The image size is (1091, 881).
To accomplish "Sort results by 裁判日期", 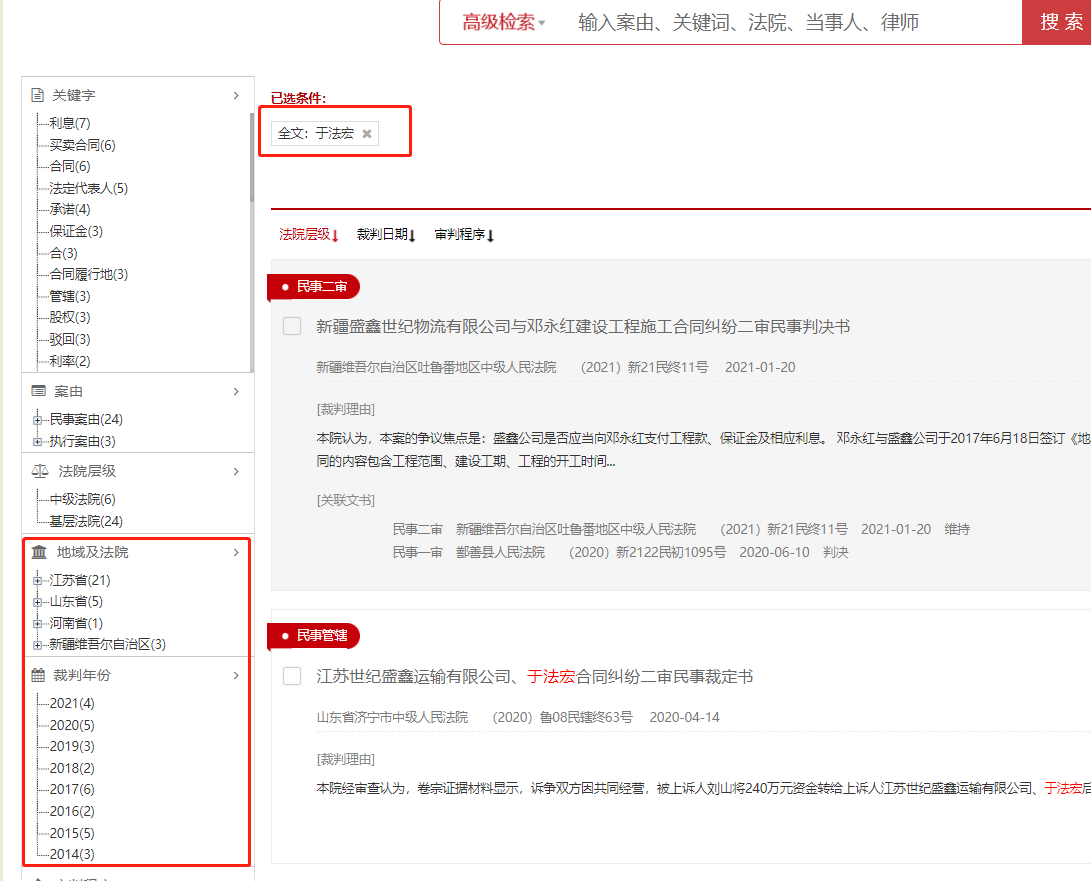I will point(386,235).
